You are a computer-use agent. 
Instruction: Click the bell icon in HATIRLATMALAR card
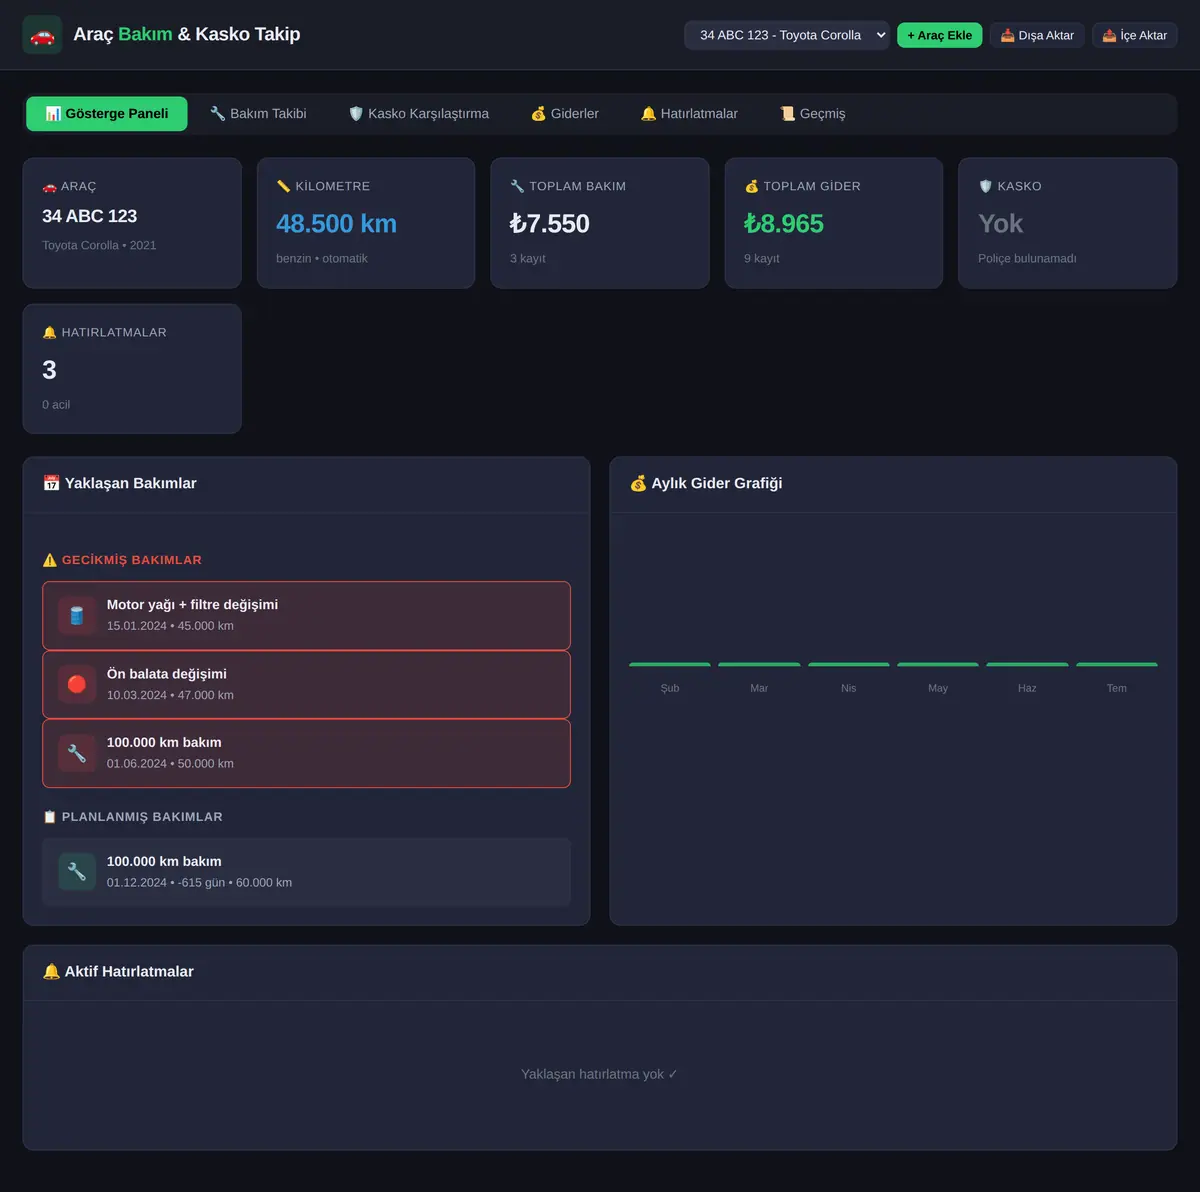pos(50,333)
